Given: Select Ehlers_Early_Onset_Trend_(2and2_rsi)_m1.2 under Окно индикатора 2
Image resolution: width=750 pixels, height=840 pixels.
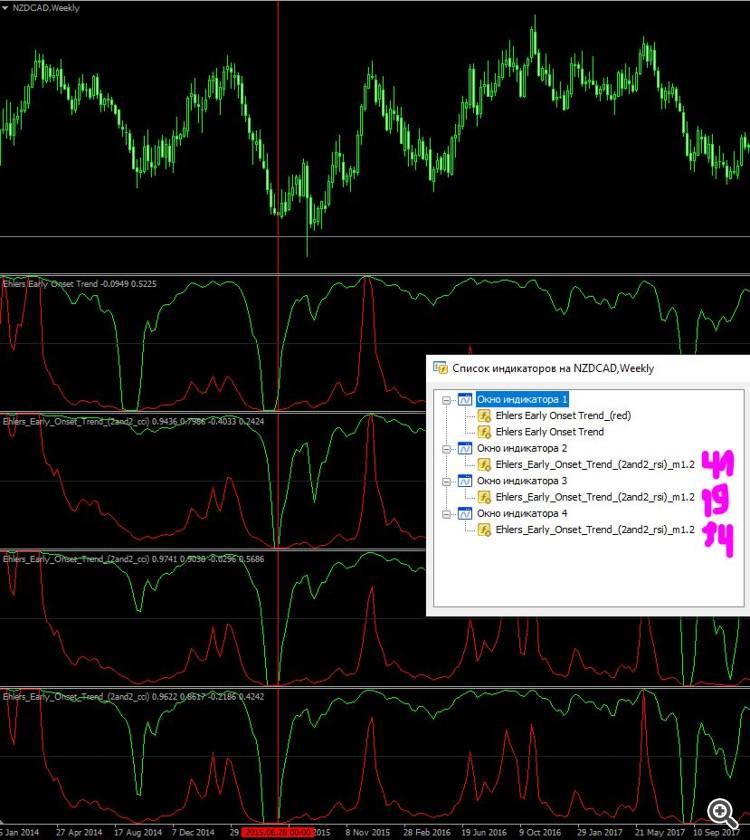Looking at the screenshot, I should (x=595, y=464).
